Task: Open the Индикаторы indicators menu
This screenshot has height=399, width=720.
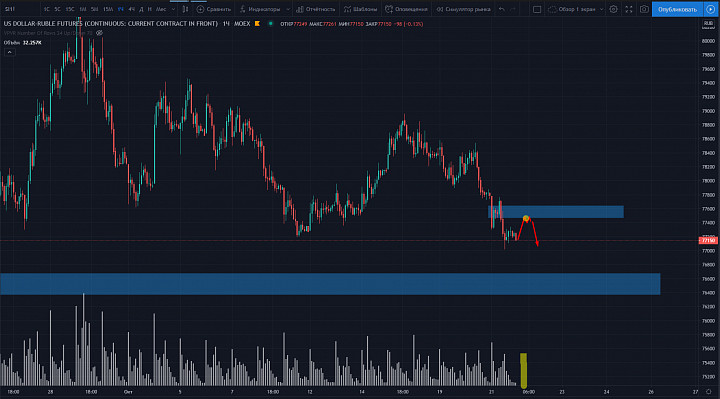Action: (x=260, y=9)
